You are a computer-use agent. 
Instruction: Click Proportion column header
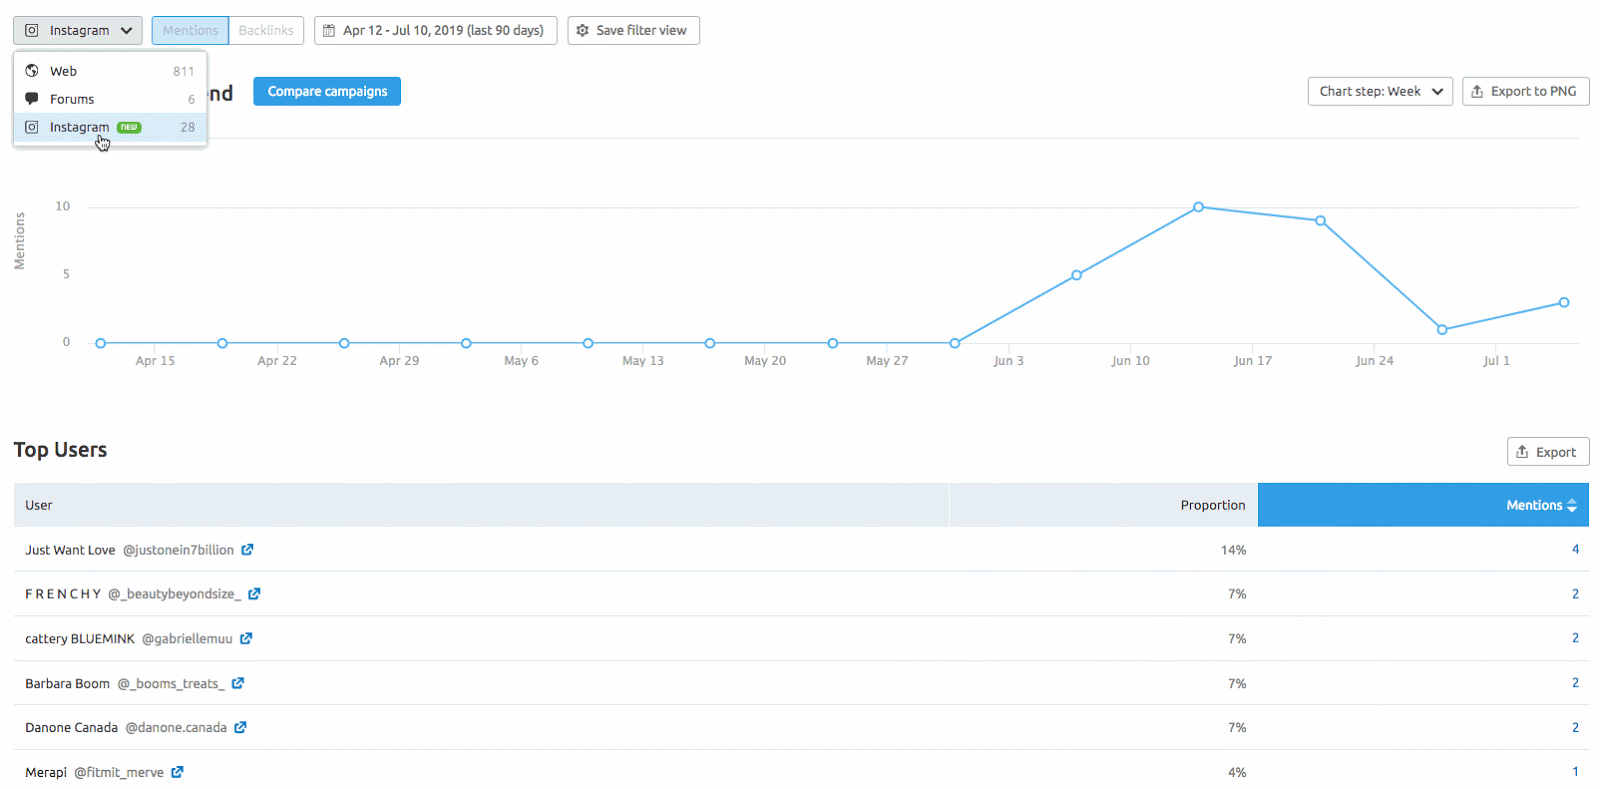coord(1103,505)
